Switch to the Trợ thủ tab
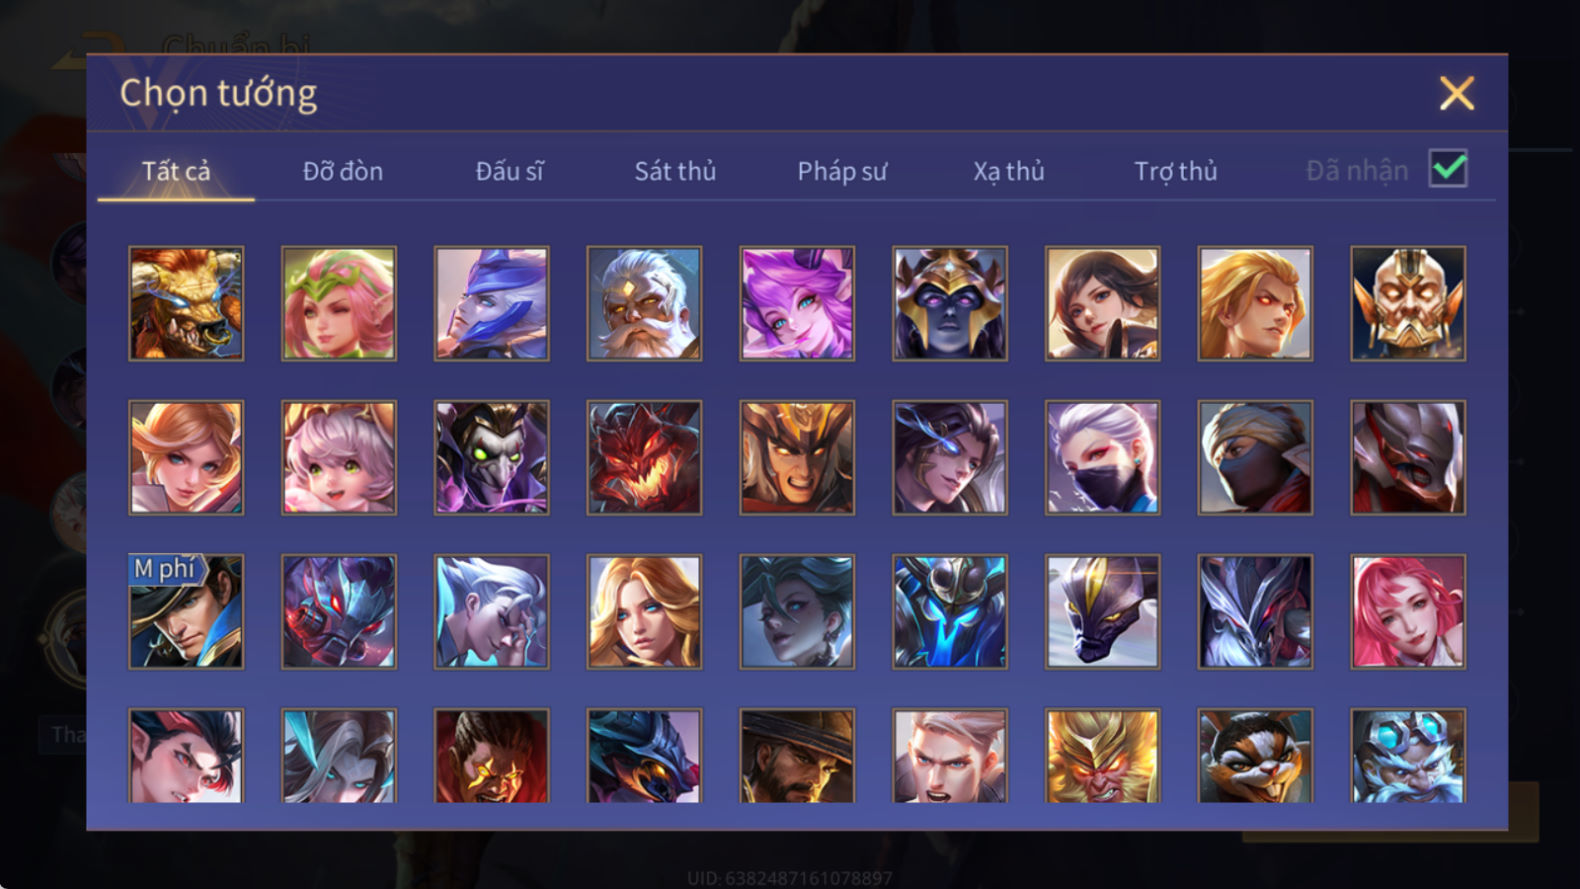Viewport: 1580px width, 889px height. click(x=1176, y=171)
